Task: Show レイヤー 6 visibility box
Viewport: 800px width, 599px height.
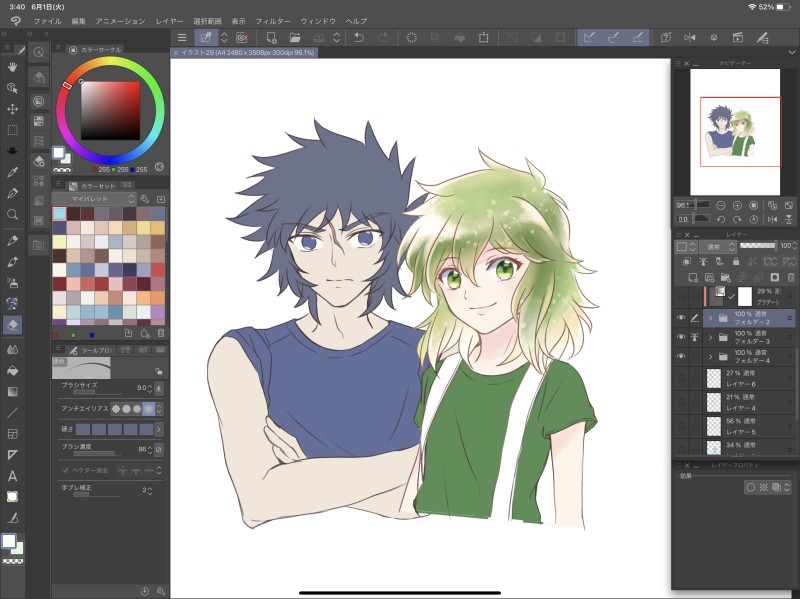Action: tap(681, 378)
